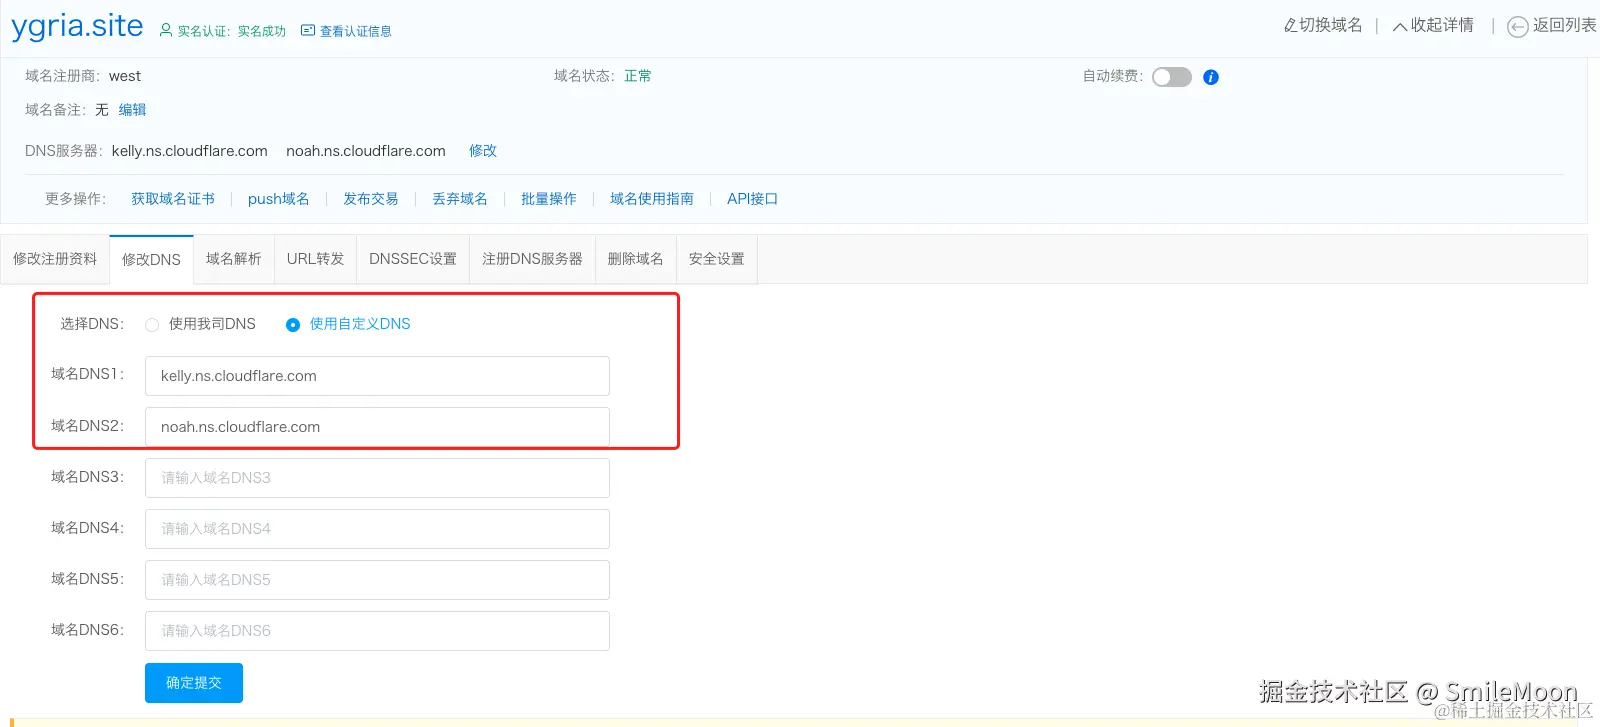Toggle the 自动续费 switch
Image resolution: width=1600 pixels, height=727 pixels.
point(1172,77)
